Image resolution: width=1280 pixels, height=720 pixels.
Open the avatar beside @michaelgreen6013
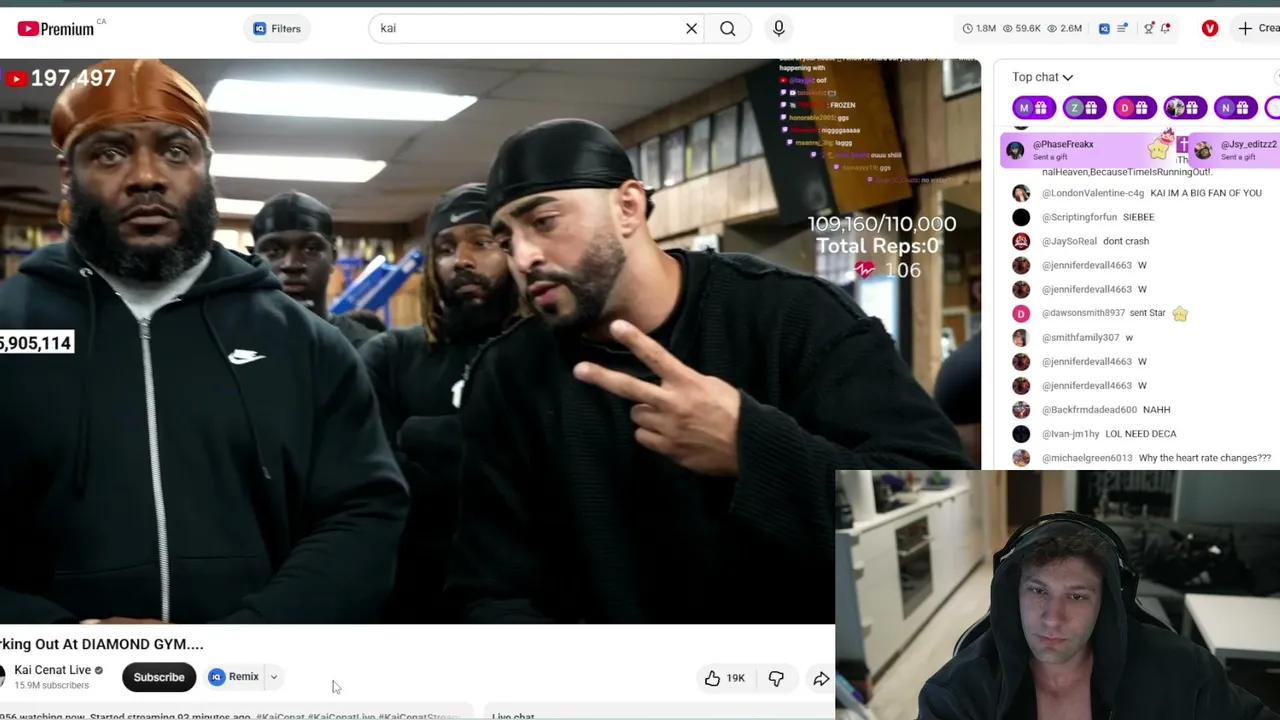click(1021, 458)
